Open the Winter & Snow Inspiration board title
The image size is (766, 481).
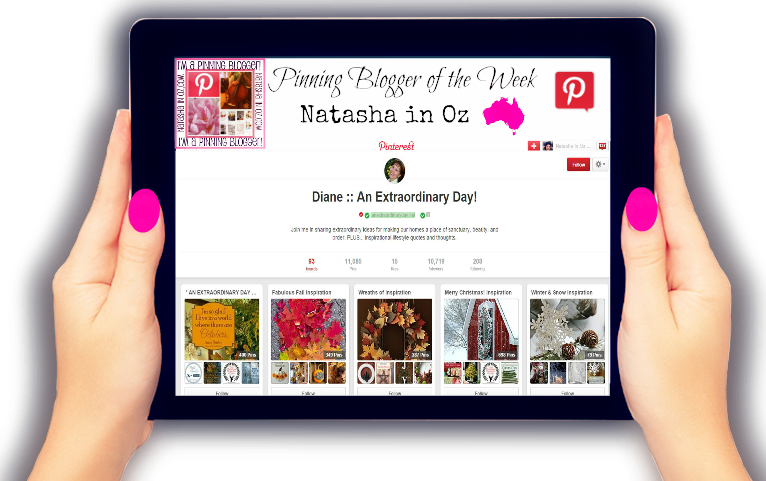[x=562, y=292]
